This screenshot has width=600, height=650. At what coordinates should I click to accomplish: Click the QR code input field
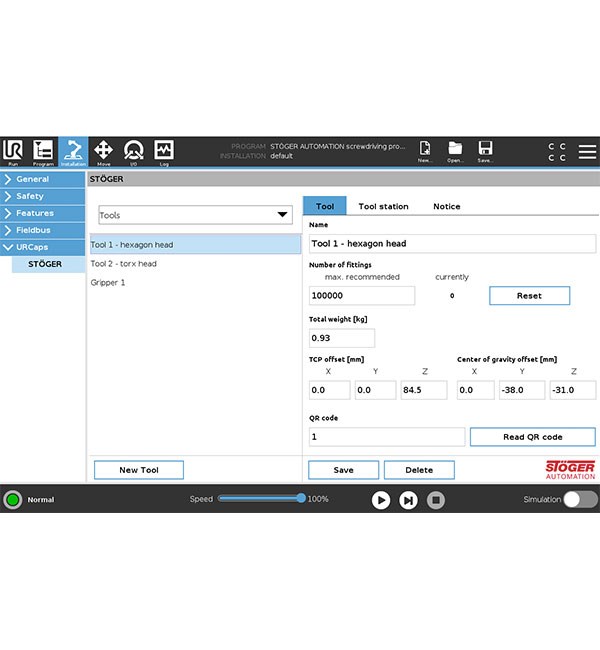387,437
